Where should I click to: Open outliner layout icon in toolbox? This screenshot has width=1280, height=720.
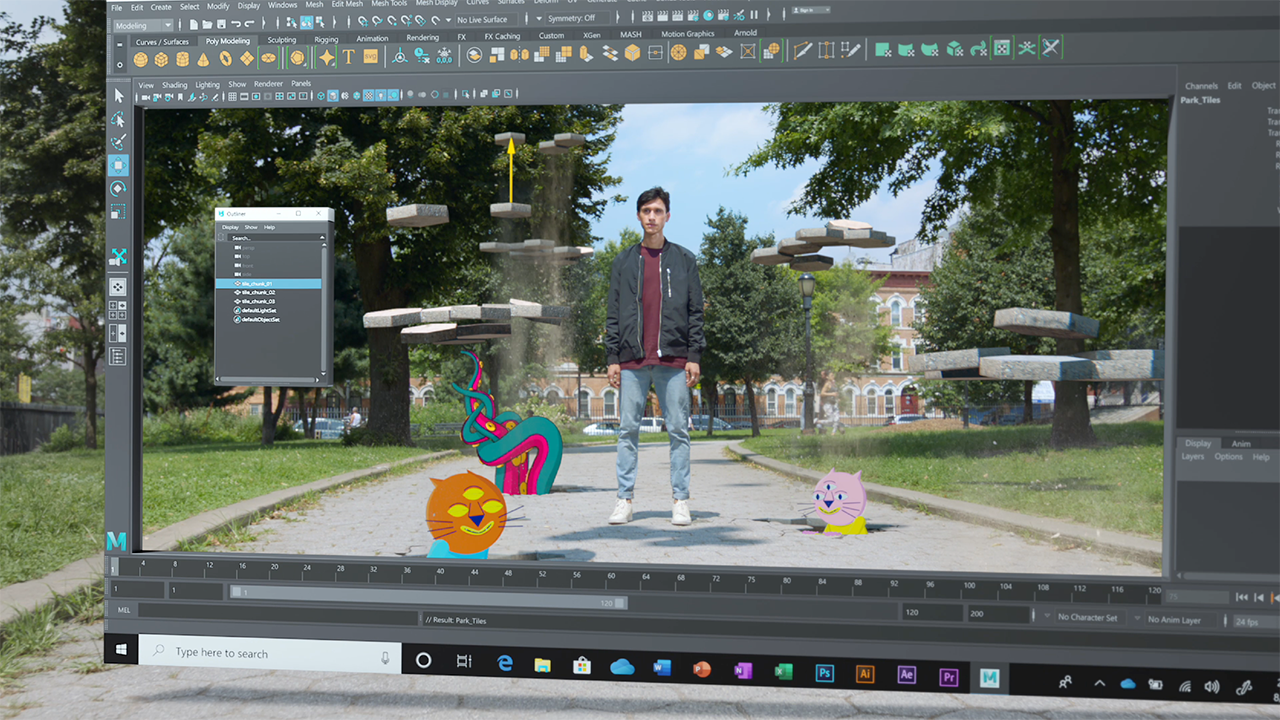[x=117, y=355]
